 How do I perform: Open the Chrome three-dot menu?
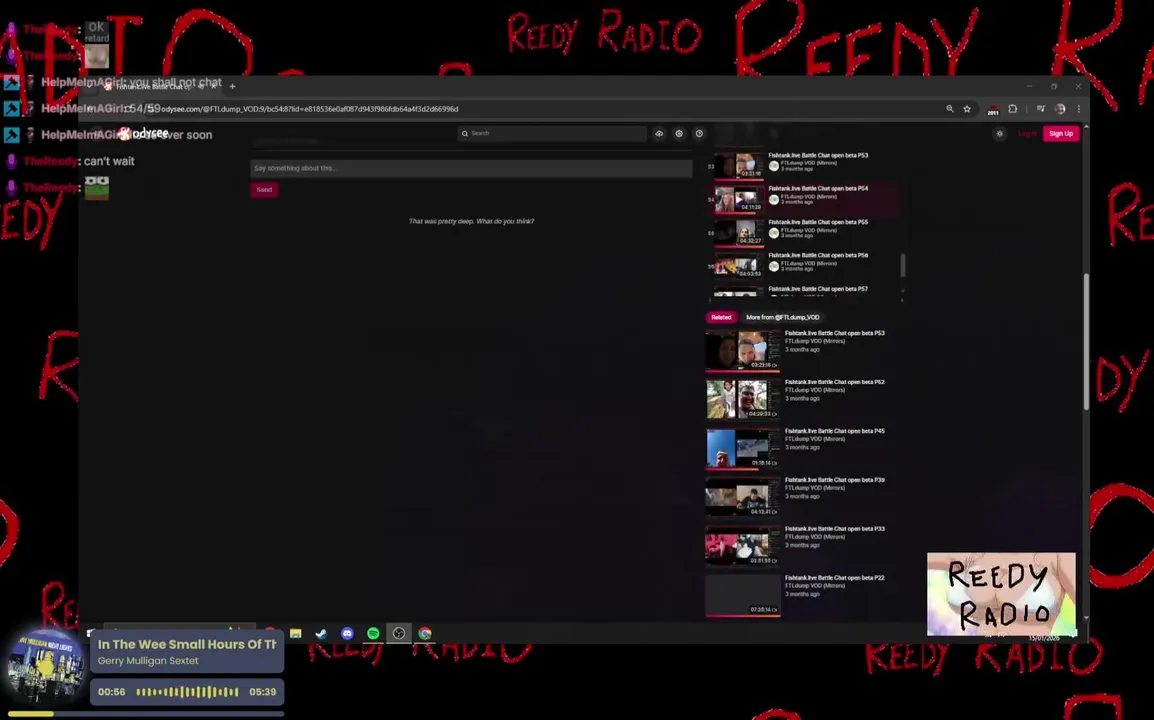click(x=1078, y=109)
